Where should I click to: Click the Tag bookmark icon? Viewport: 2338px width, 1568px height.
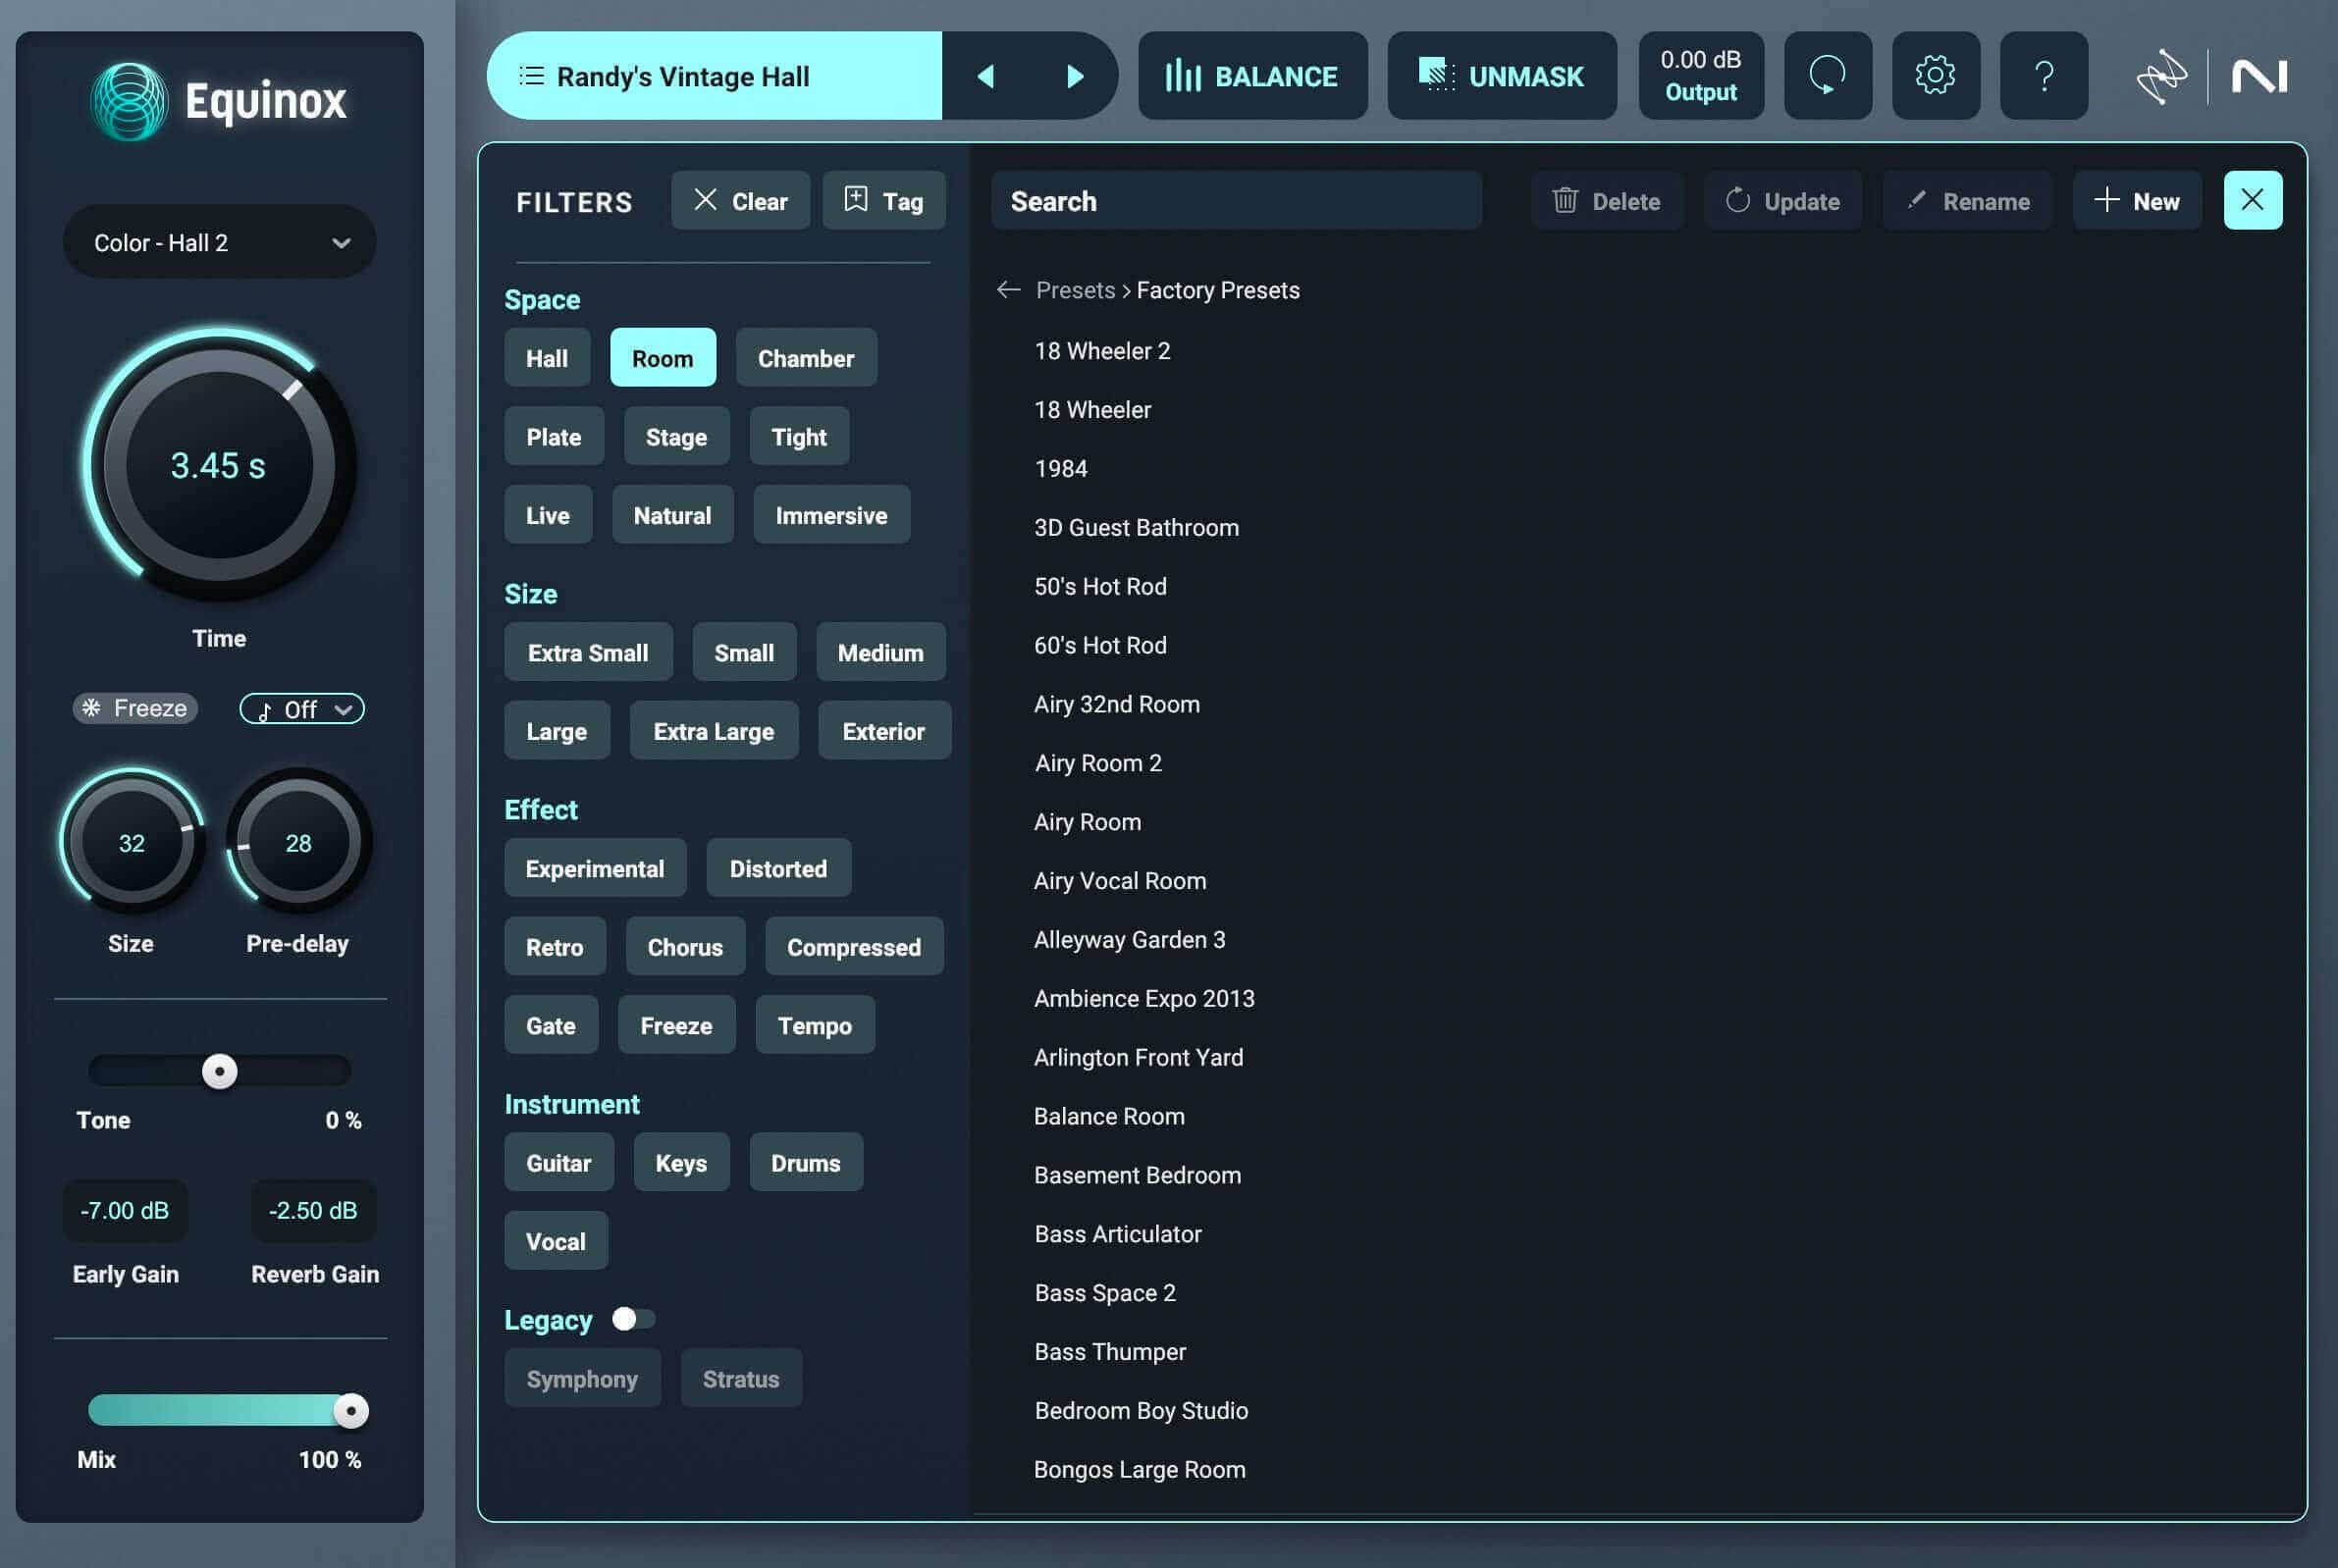coord(855,199)
